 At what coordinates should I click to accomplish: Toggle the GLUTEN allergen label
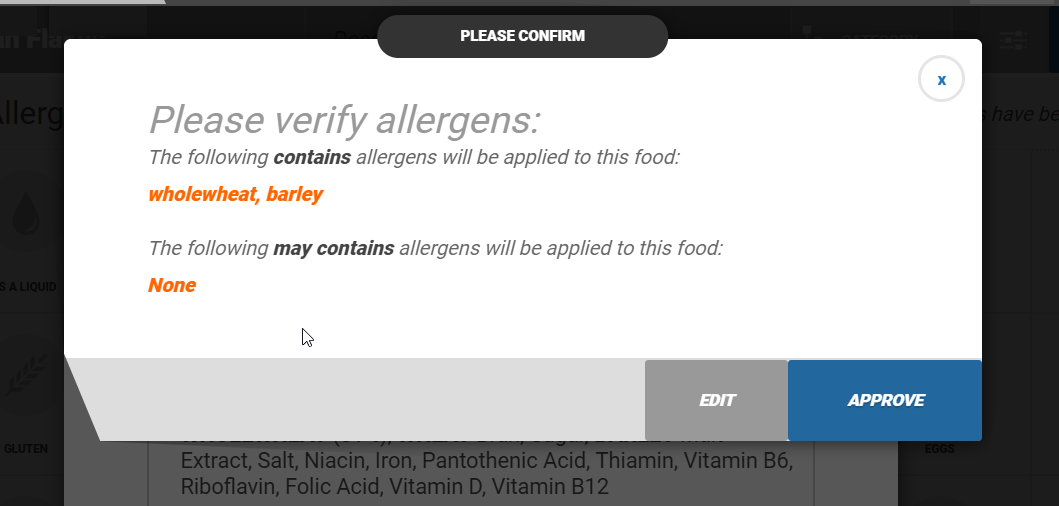point(26,449)
